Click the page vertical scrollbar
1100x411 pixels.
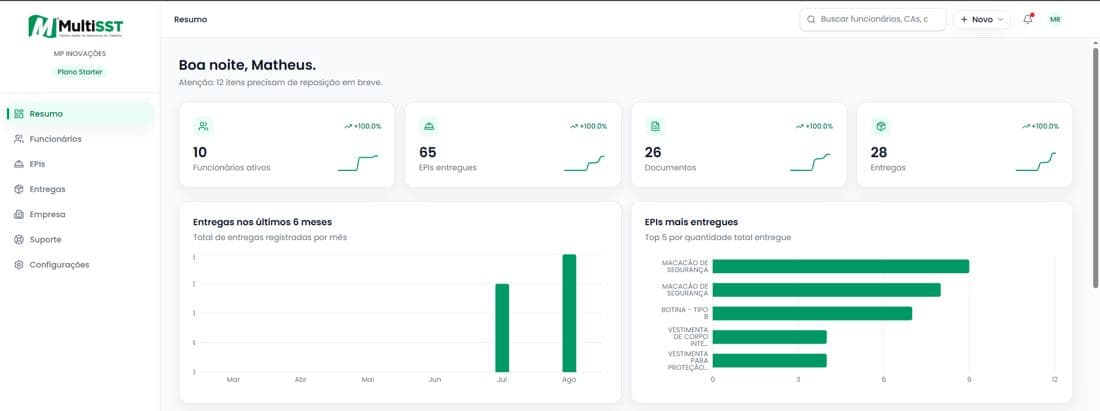pos(1095,168)
